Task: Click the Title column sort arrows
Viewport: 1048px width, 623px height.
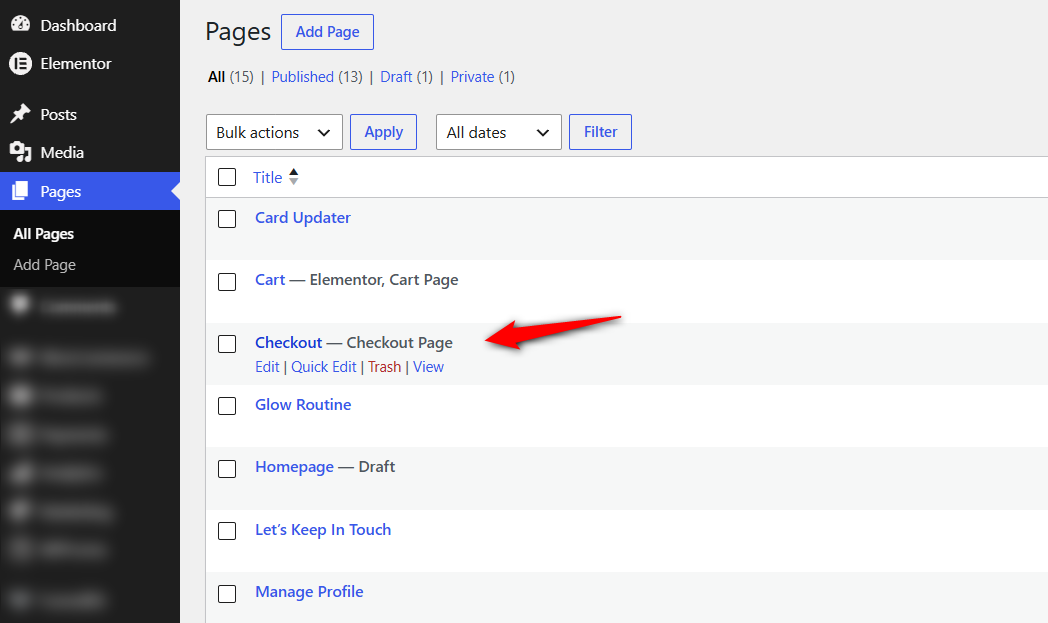Action: [293, 177]
